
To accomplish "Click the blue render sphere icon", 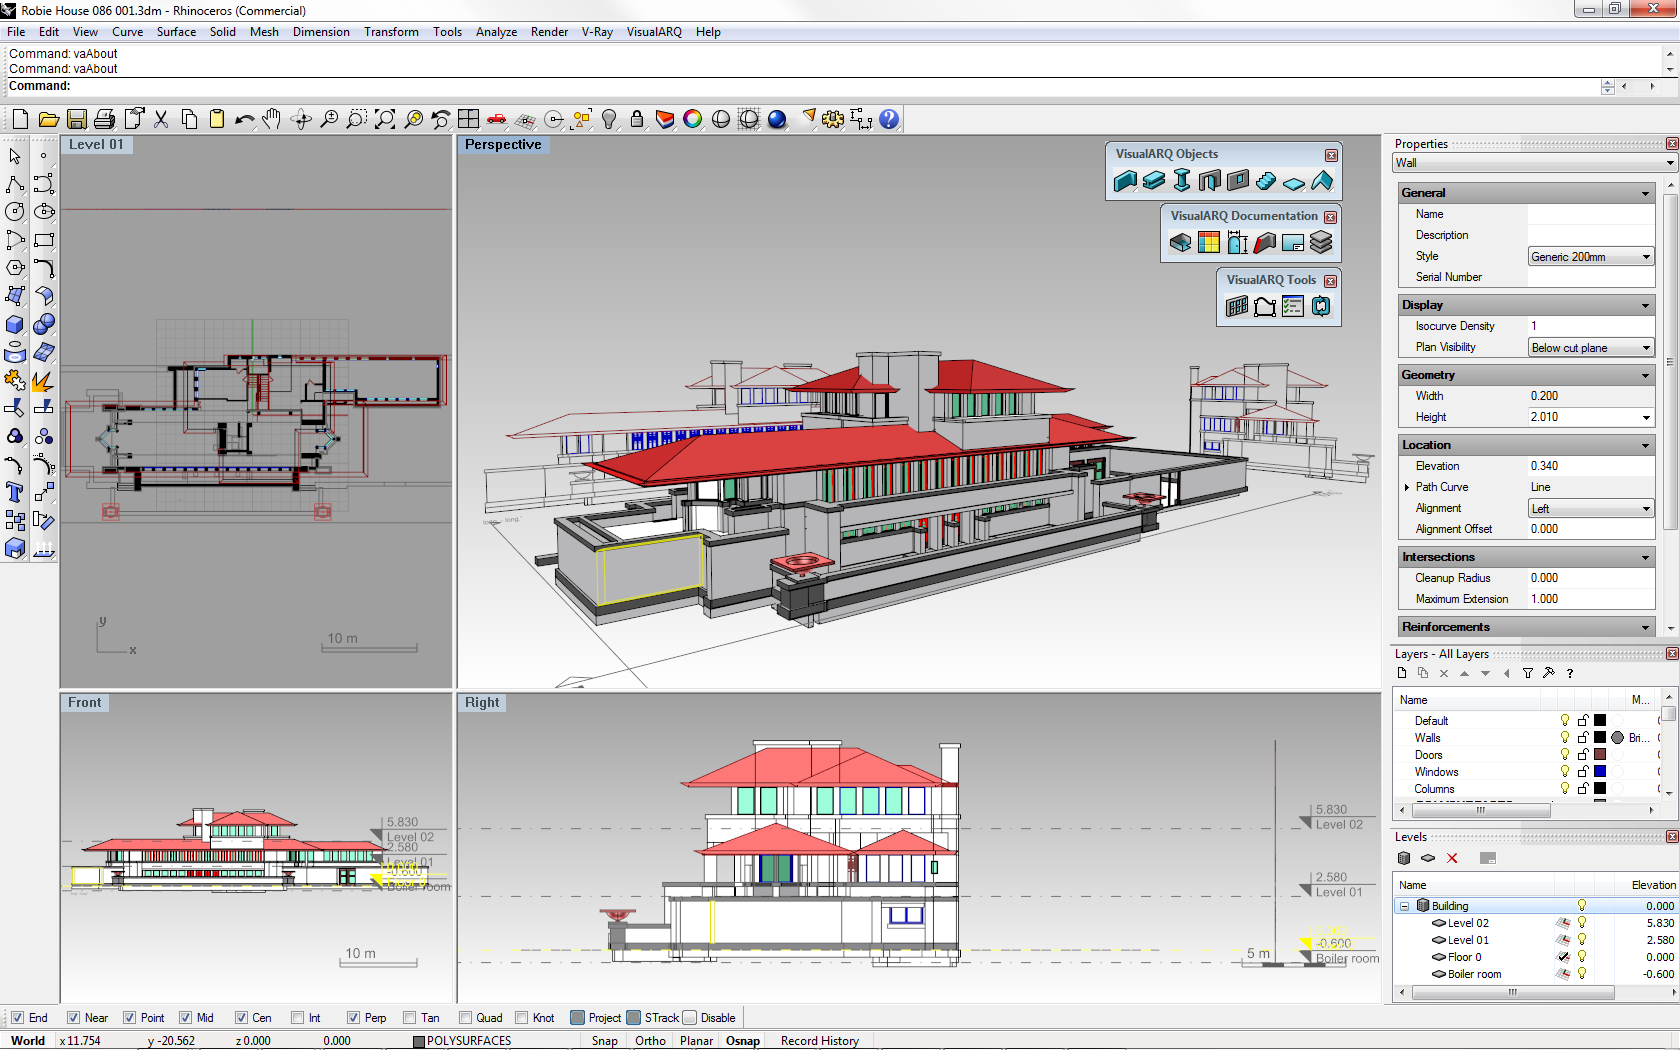I will (777, 120).
